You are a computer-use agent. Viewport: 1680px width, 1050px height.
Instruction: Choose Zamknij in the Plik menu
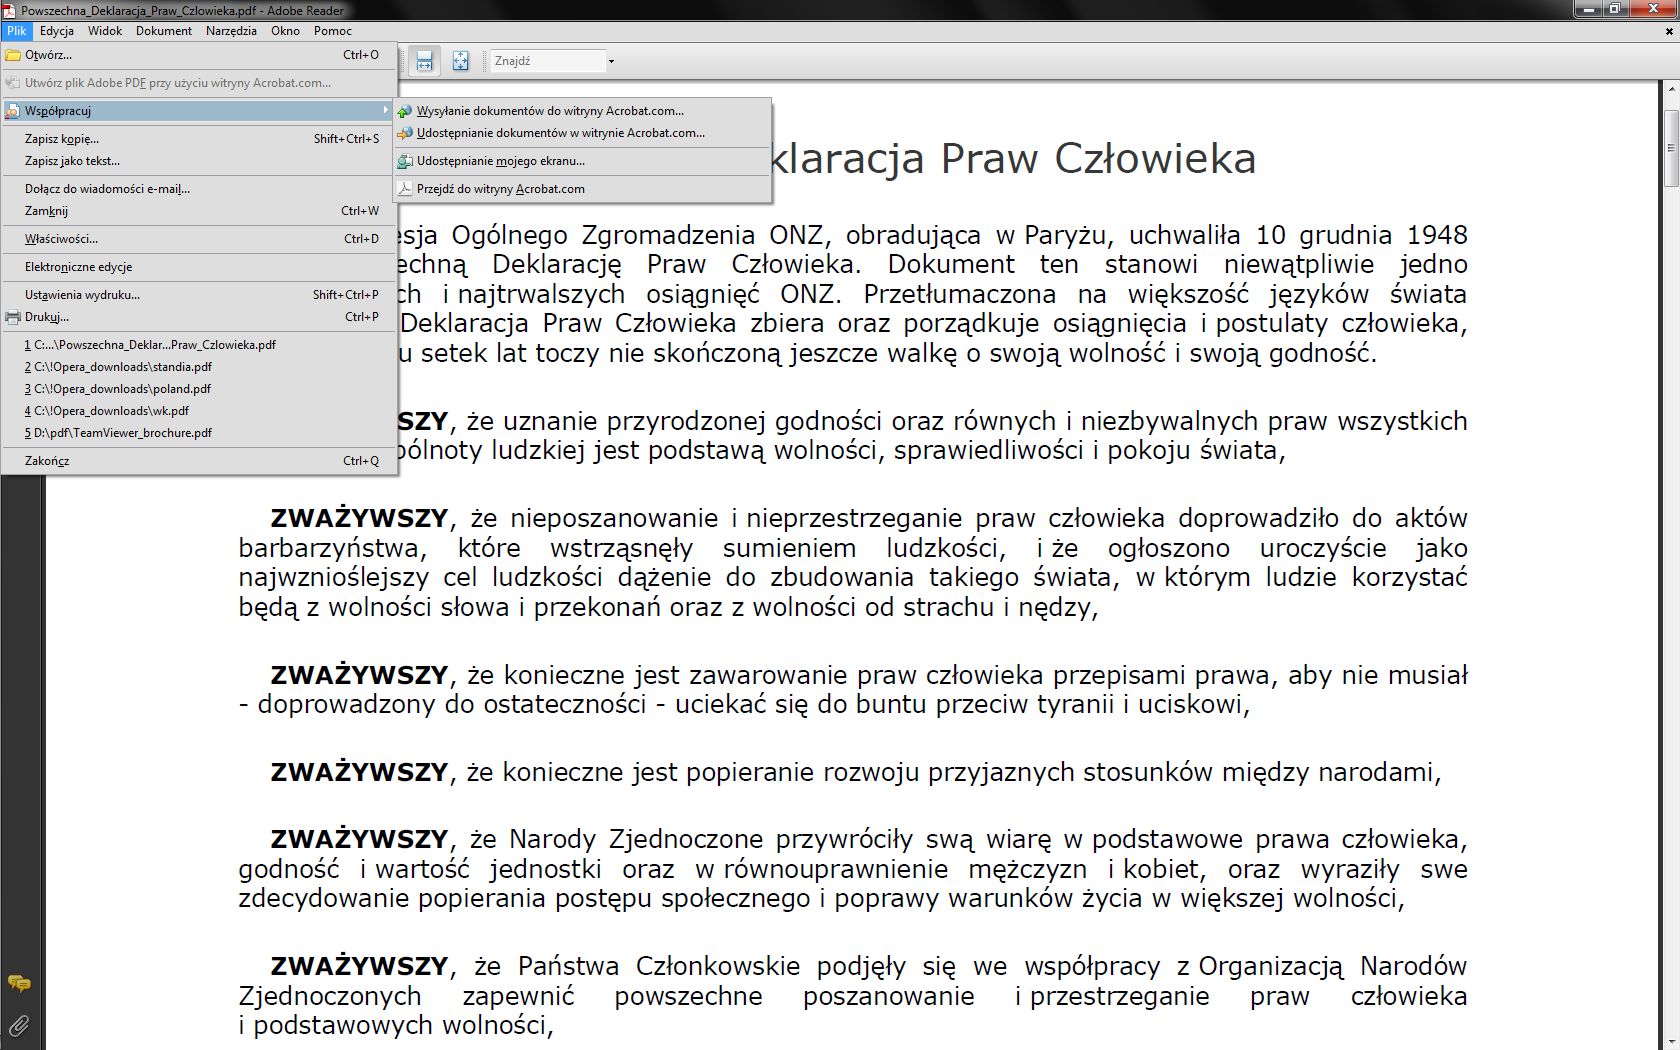[199, 211]
